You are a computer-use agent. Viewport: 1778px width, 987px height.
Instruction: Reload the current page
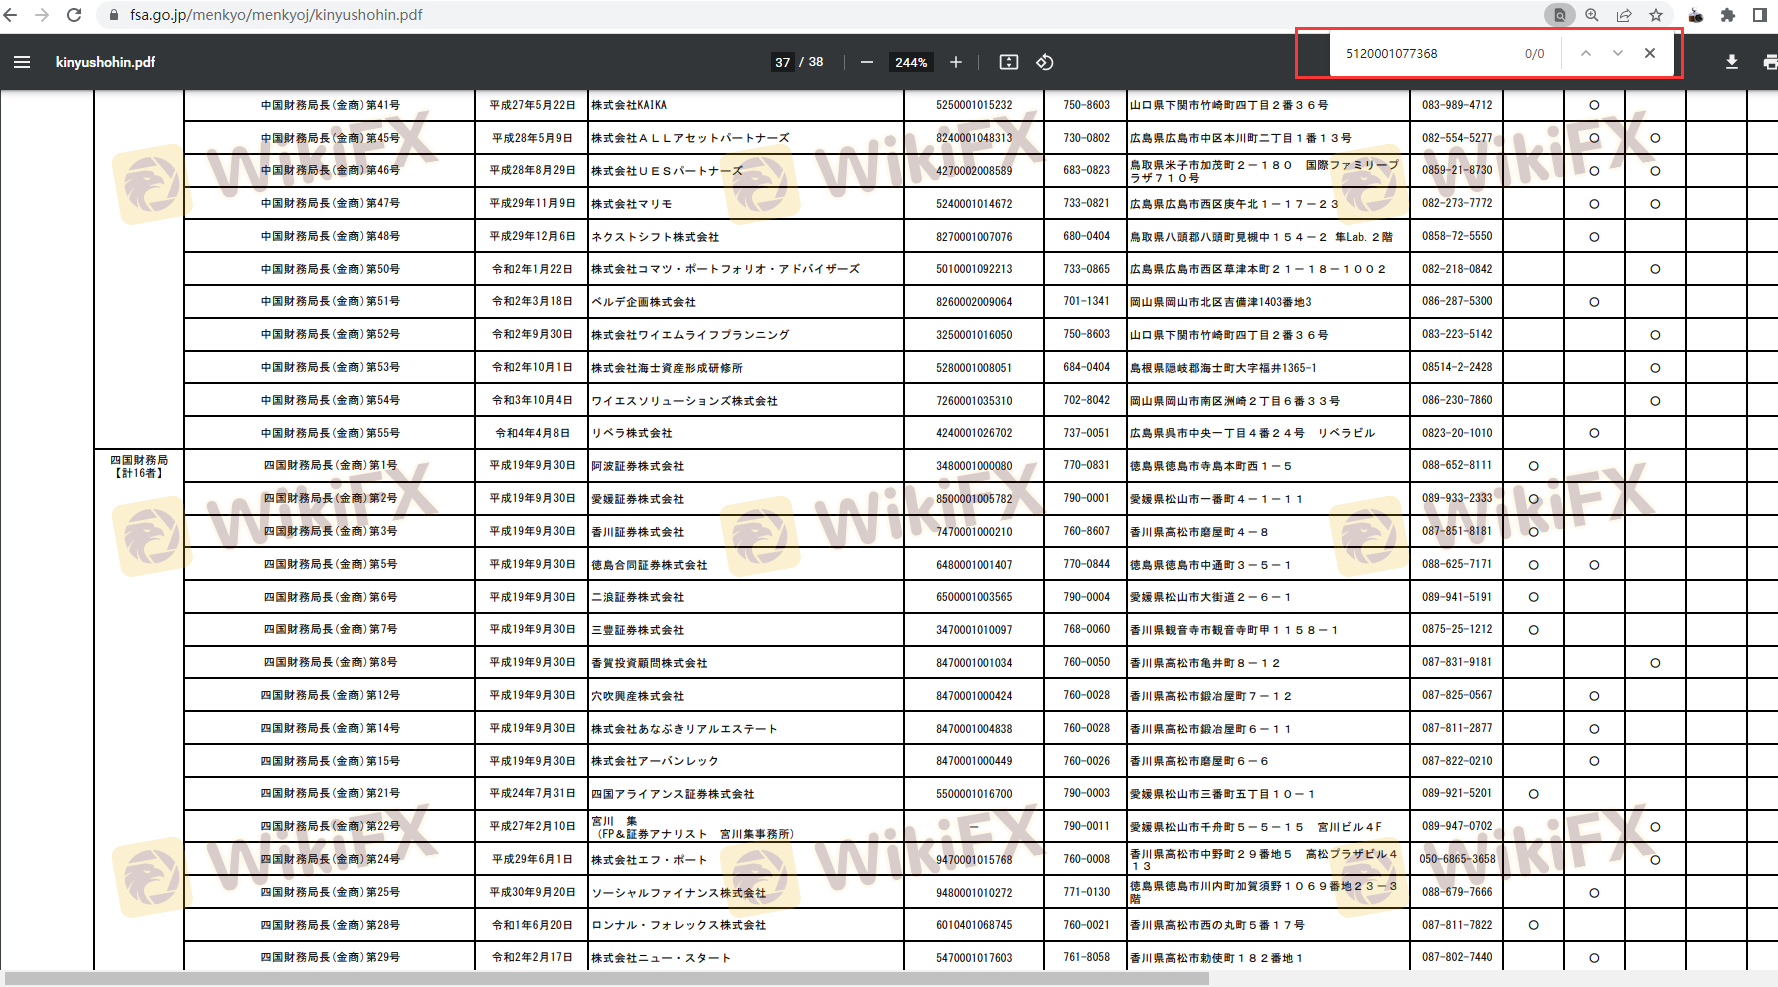click(x=74, y=15)
